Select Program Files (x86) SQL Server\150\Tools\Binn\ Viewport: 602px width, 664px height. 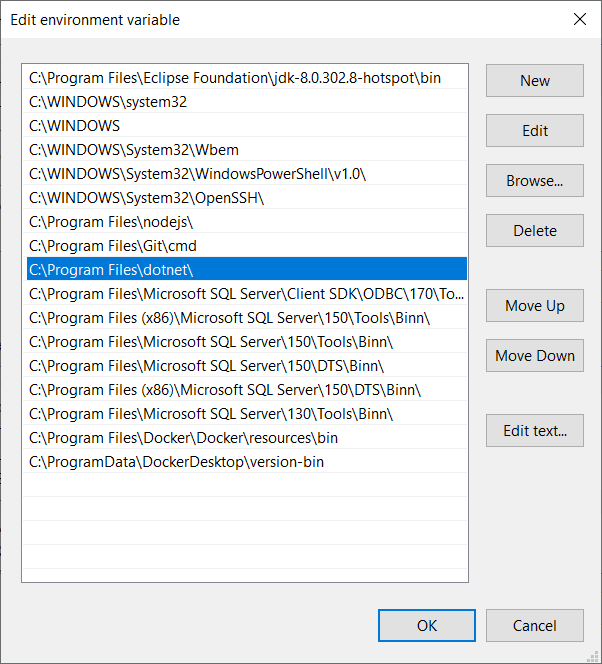tap(247, 318)
